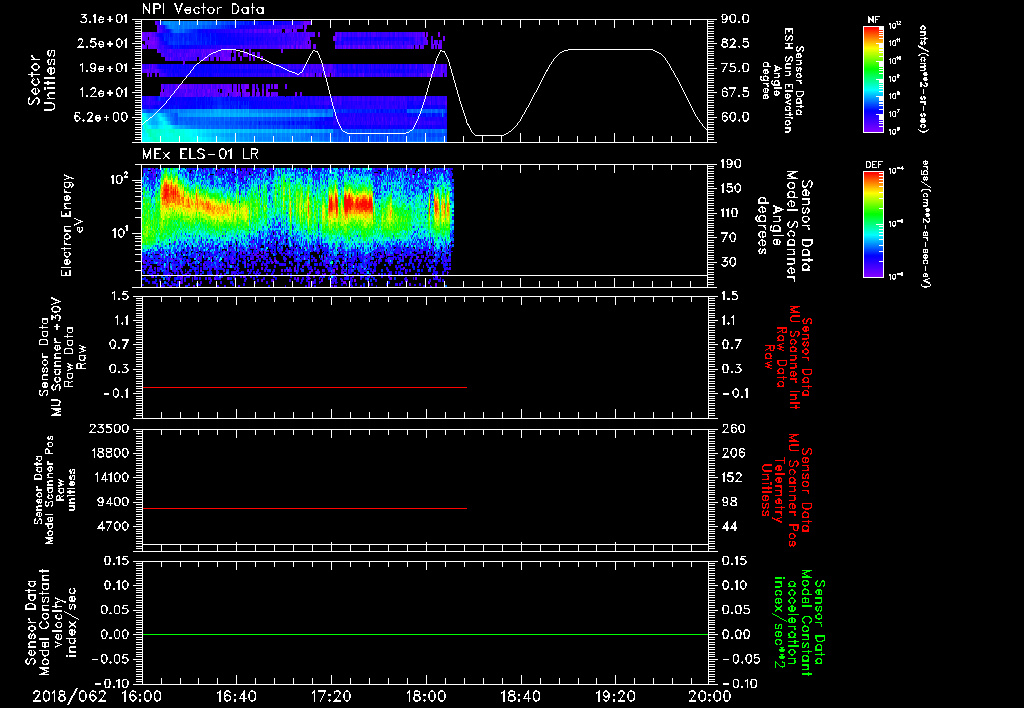This screenshot has height=708, width=1024.
Task: Click the '4700' scanner position tick label
Action: (114, 526)
